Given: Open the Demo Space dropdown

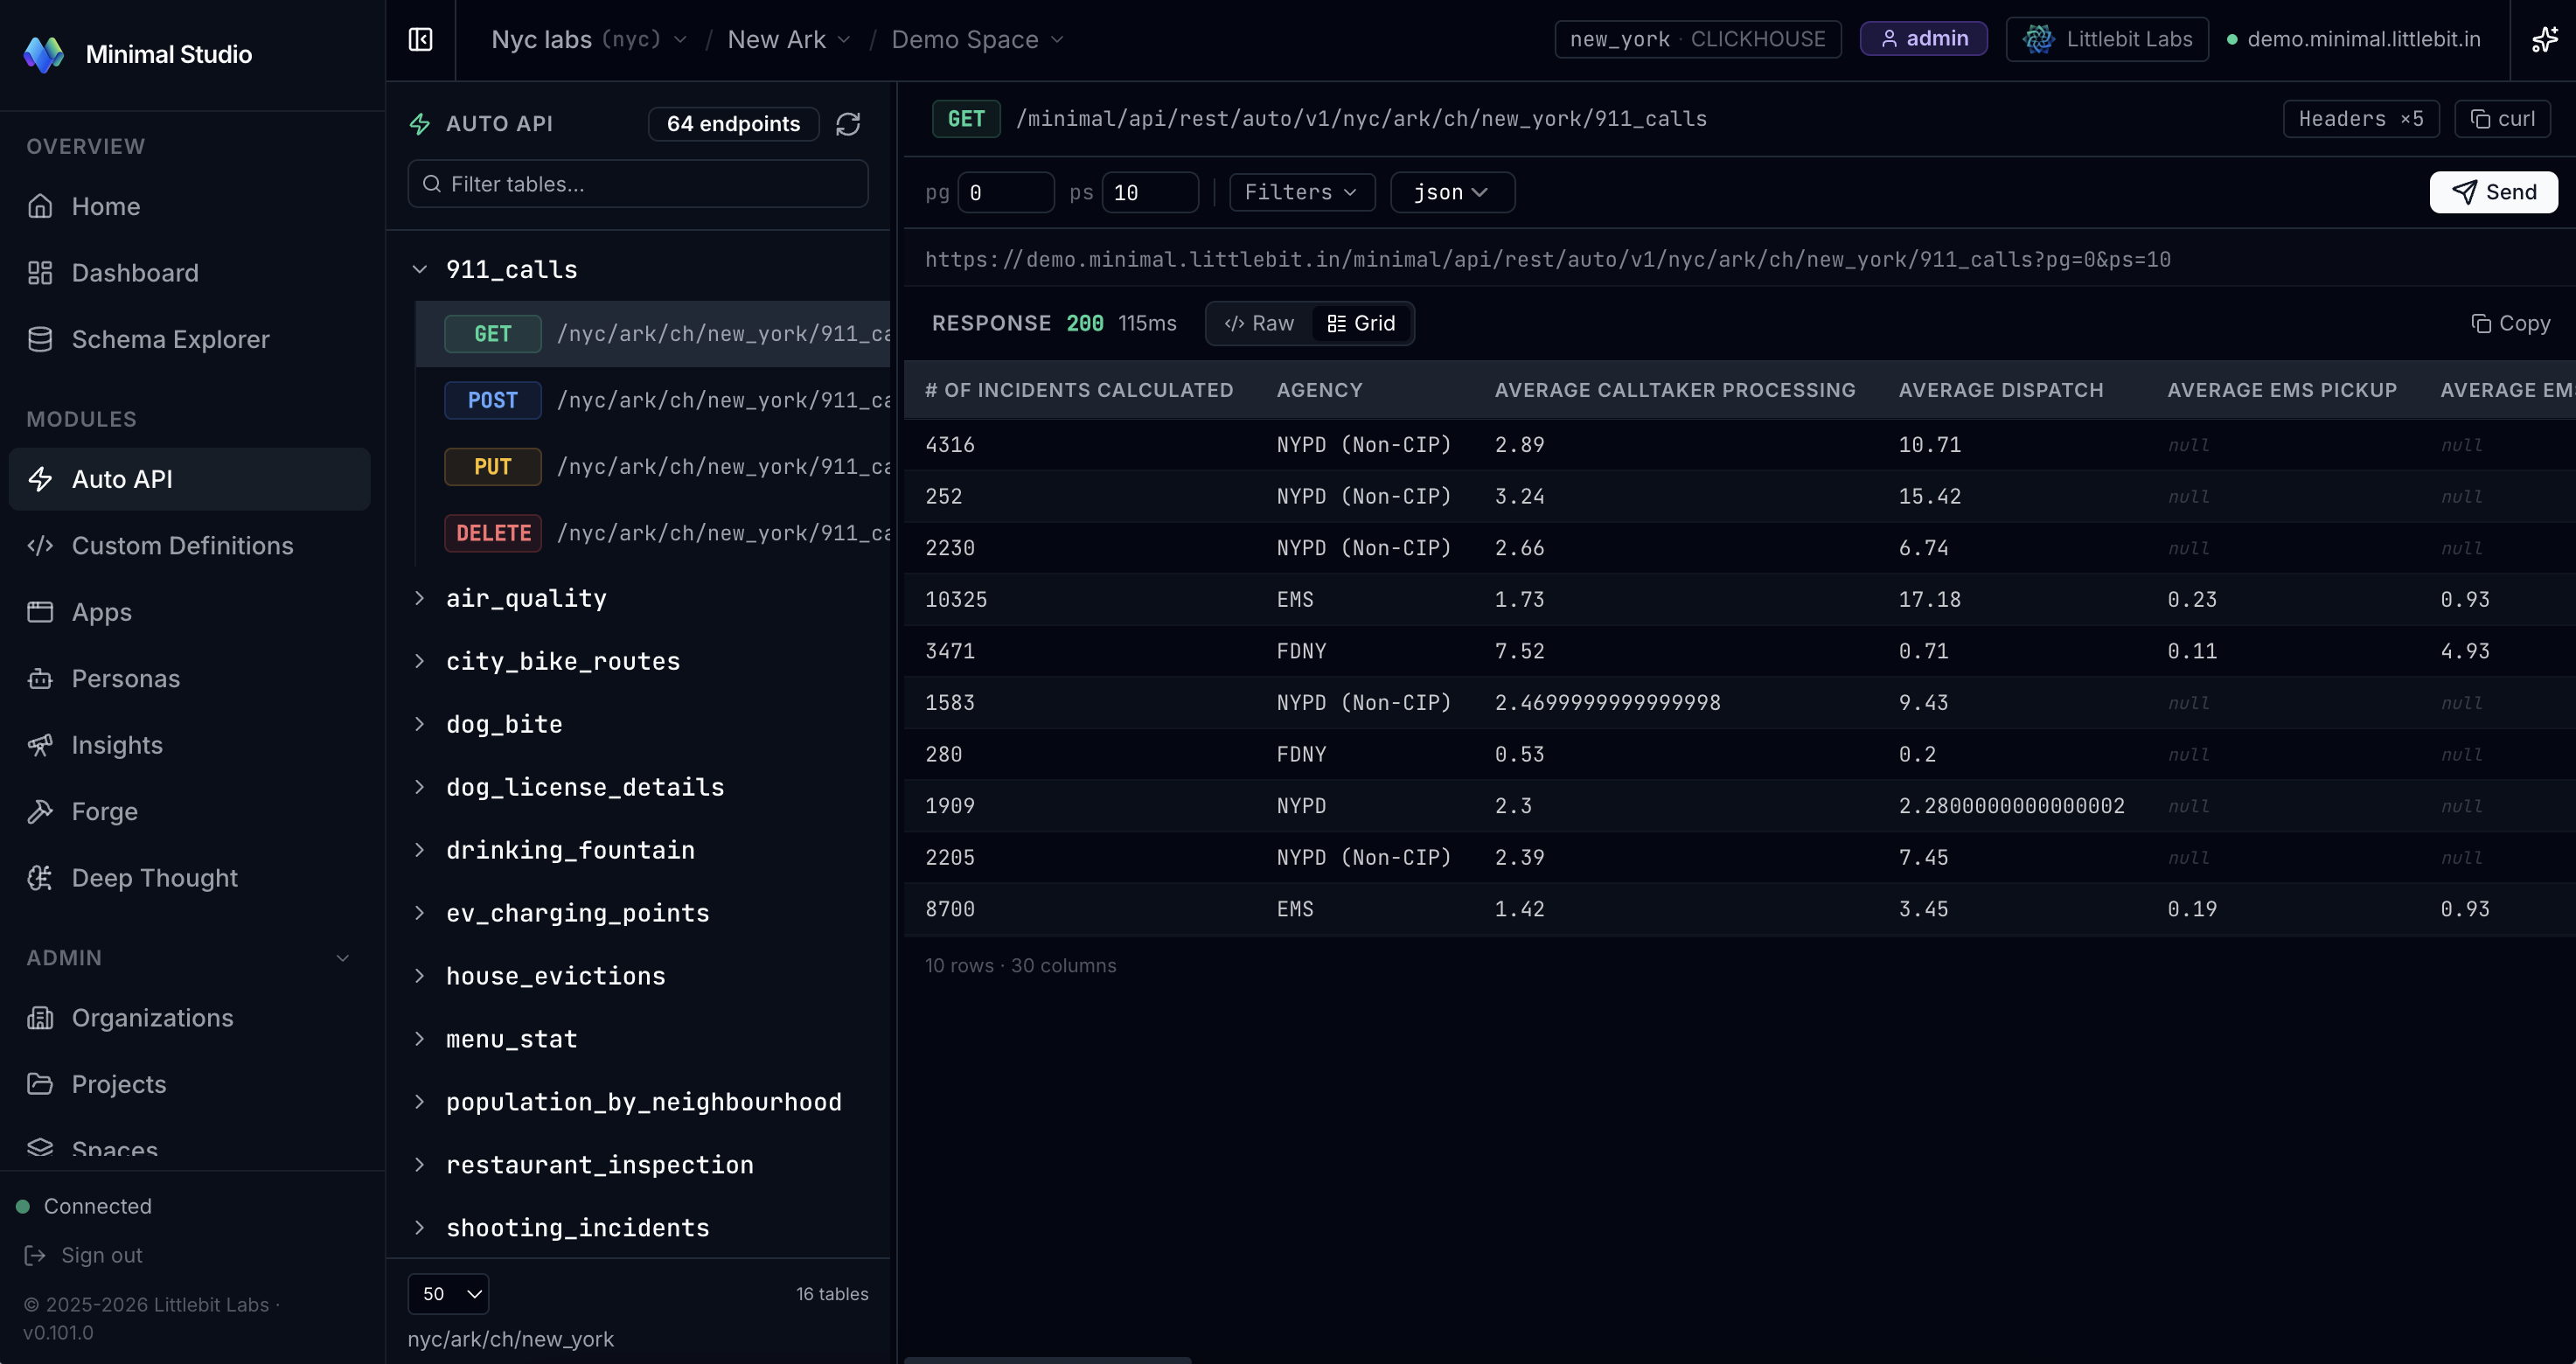Looking at the screenshot, I should point(976,39).
